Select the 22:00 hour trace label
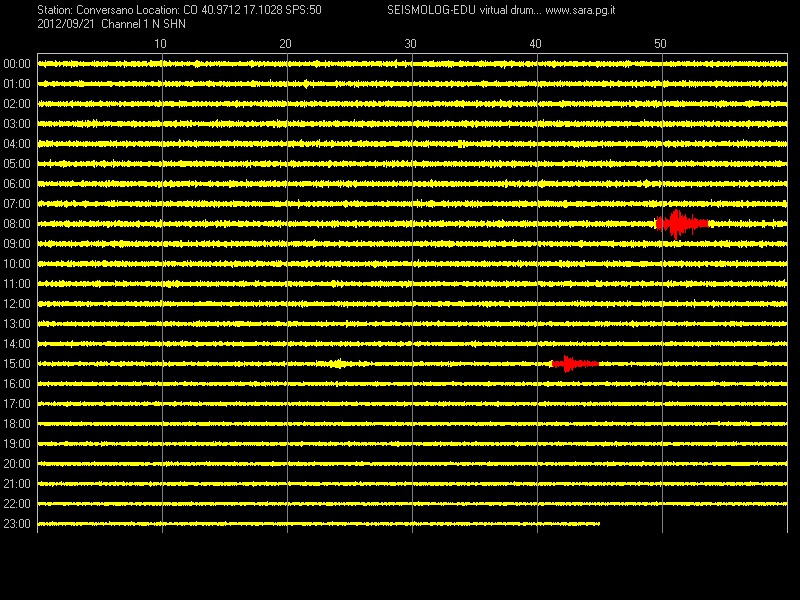The image size is (800, 600). click(x=17, y=504)
